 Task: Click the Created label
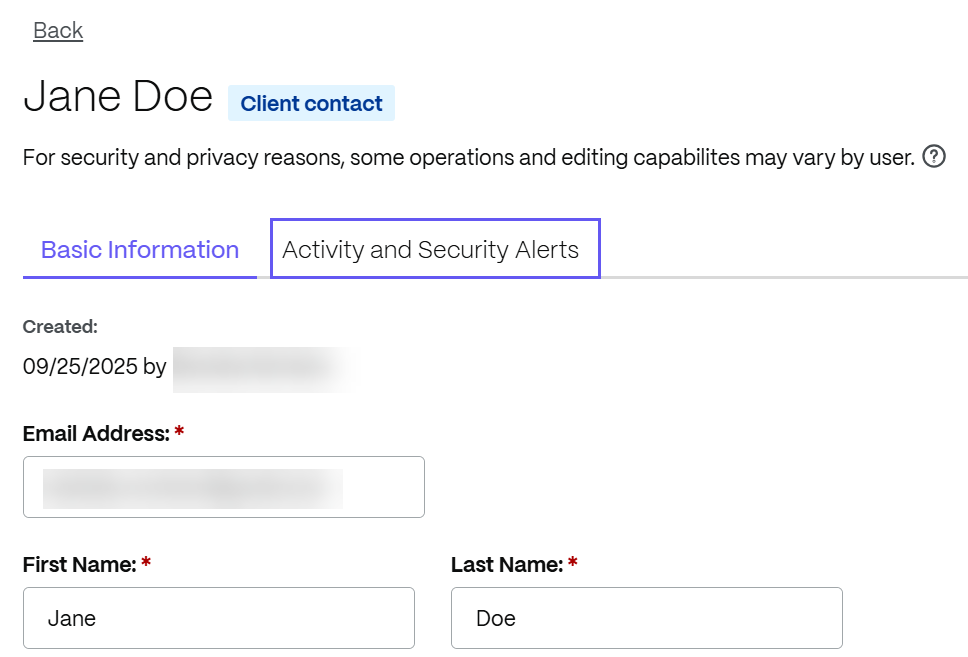point(60,326)
